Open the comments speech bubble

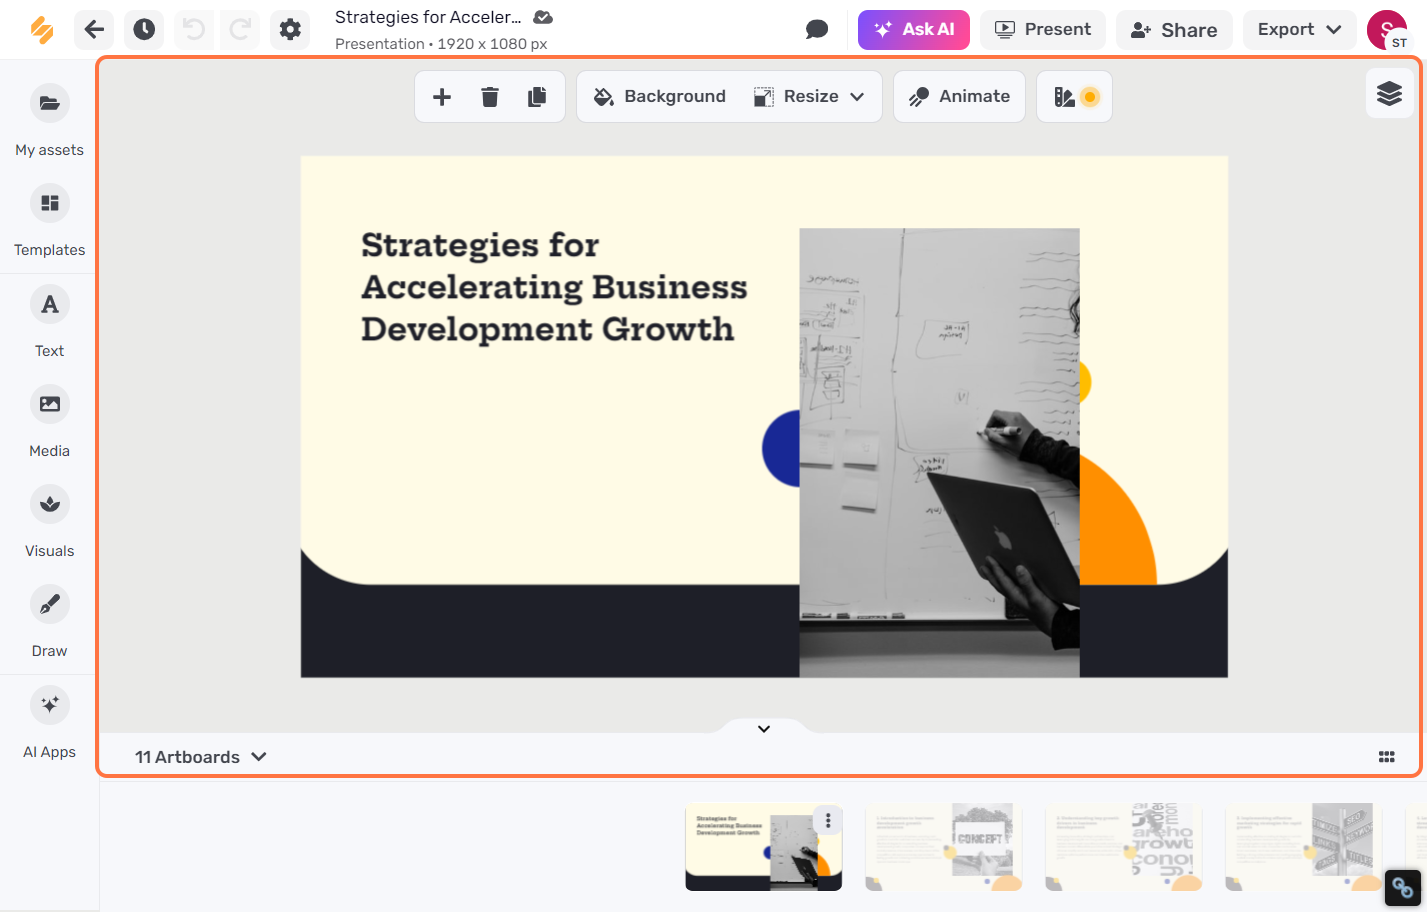(x=817, y=30)
